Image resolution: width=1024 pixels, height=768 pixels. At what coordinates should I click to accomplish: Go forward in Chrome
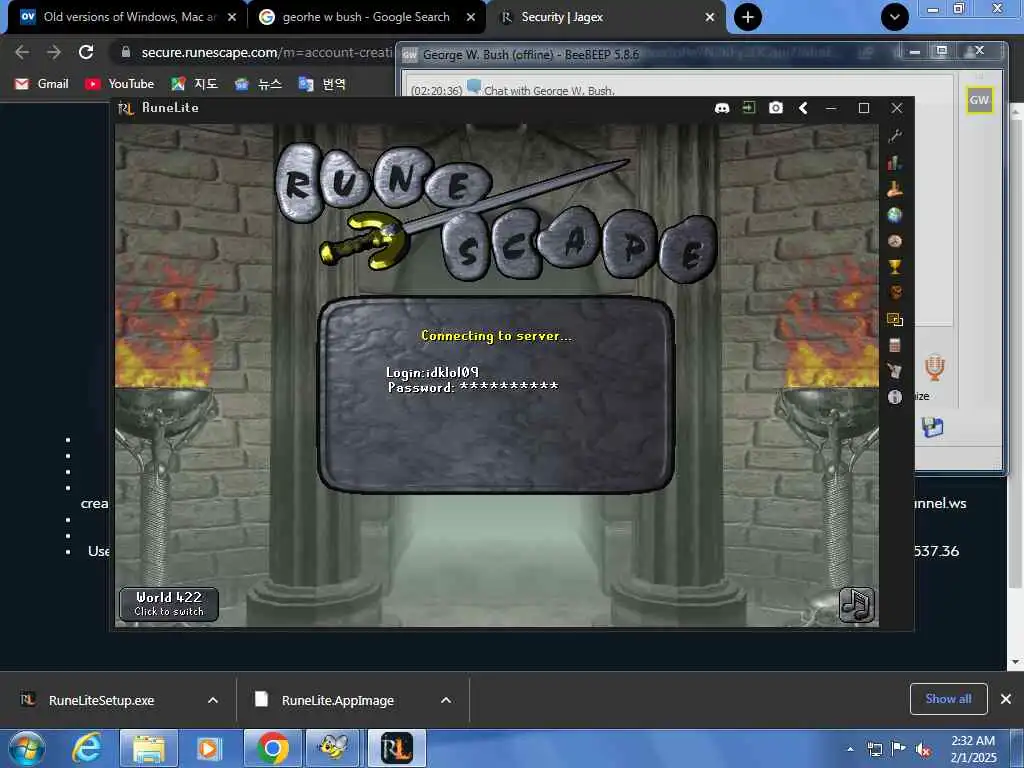click(x=54, y=52)
